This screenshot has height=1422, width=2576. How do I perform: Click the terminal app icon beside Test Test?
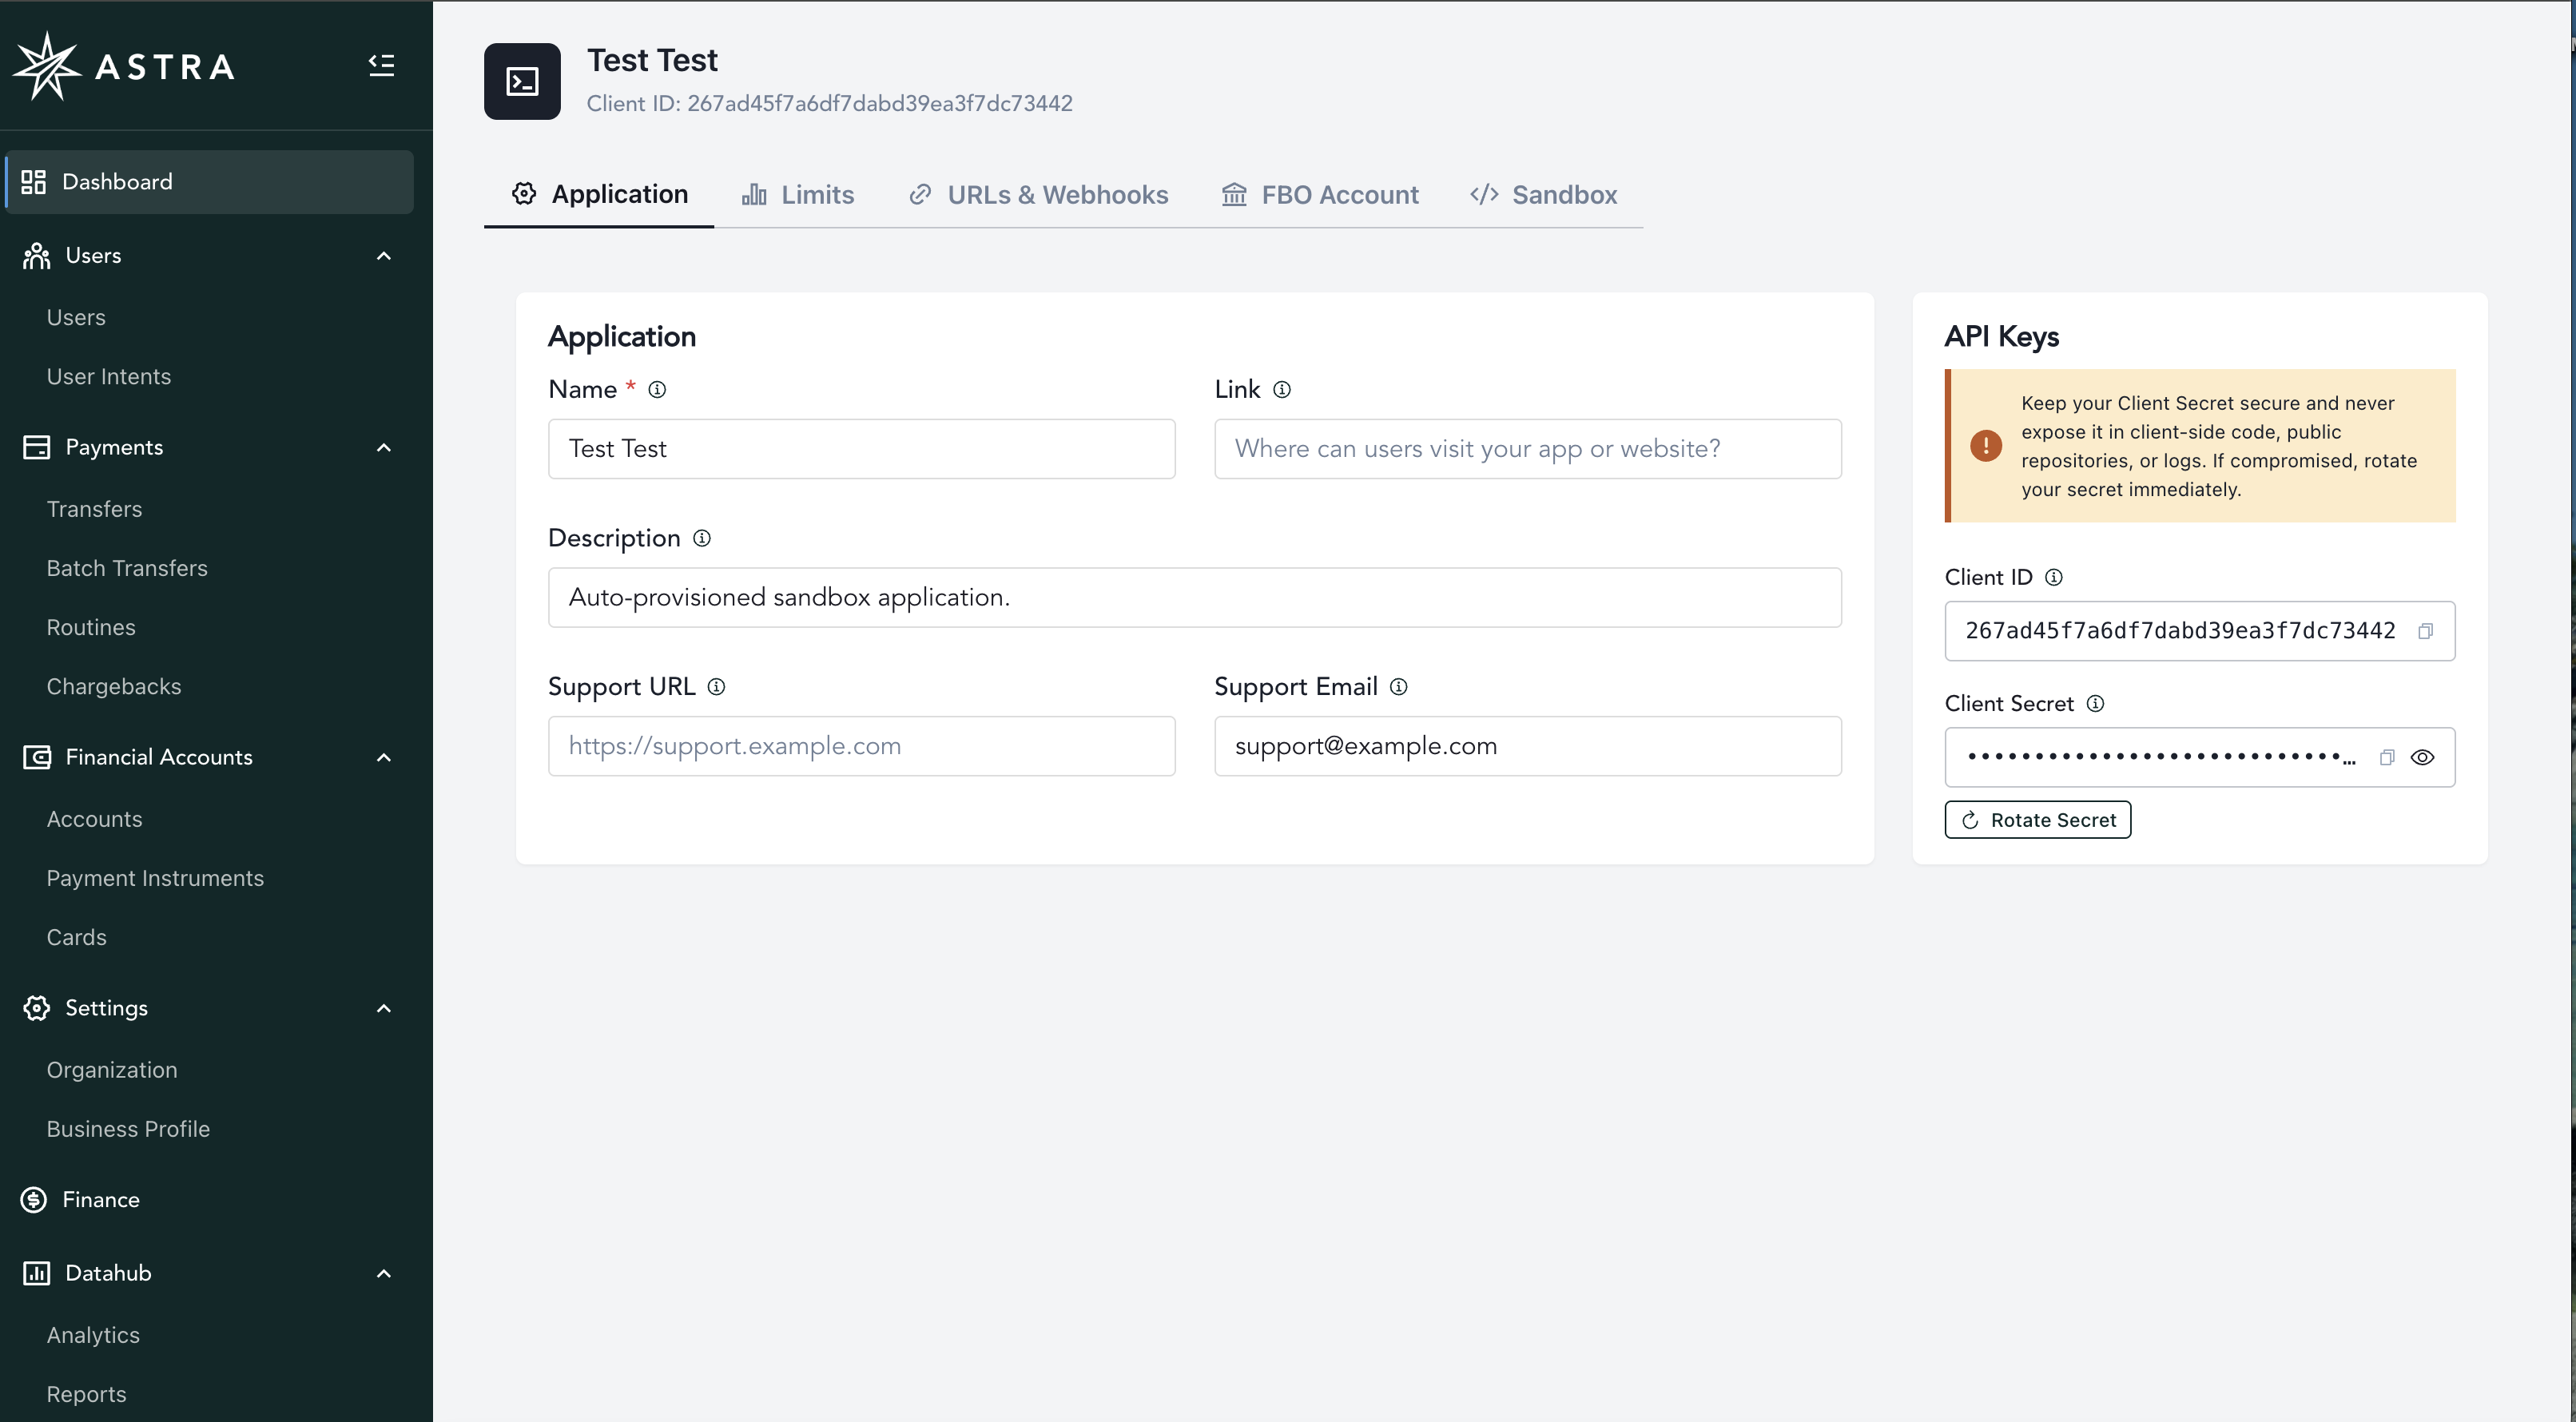[522, 81]
